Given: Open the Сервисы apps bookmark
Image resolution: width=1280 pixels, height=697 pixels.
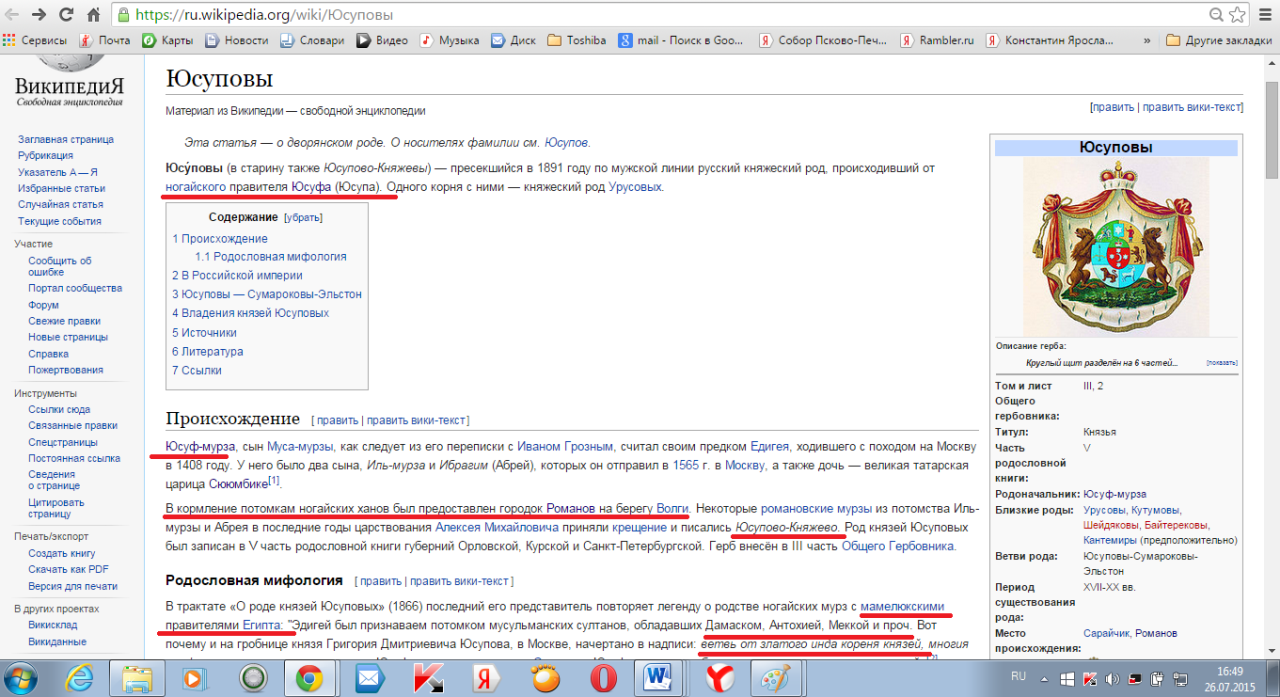Looking at the screenshot, I should pyautogui.click(x=35, y=40).
